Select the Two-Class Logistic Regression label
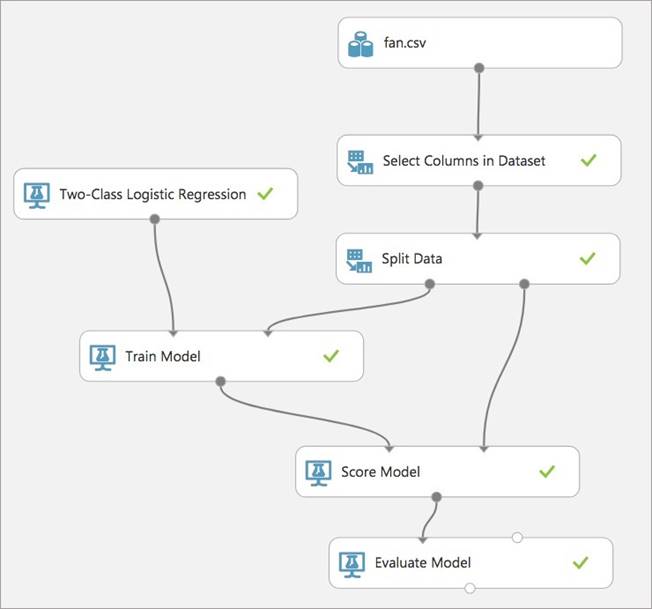 (x=153, y=195)
